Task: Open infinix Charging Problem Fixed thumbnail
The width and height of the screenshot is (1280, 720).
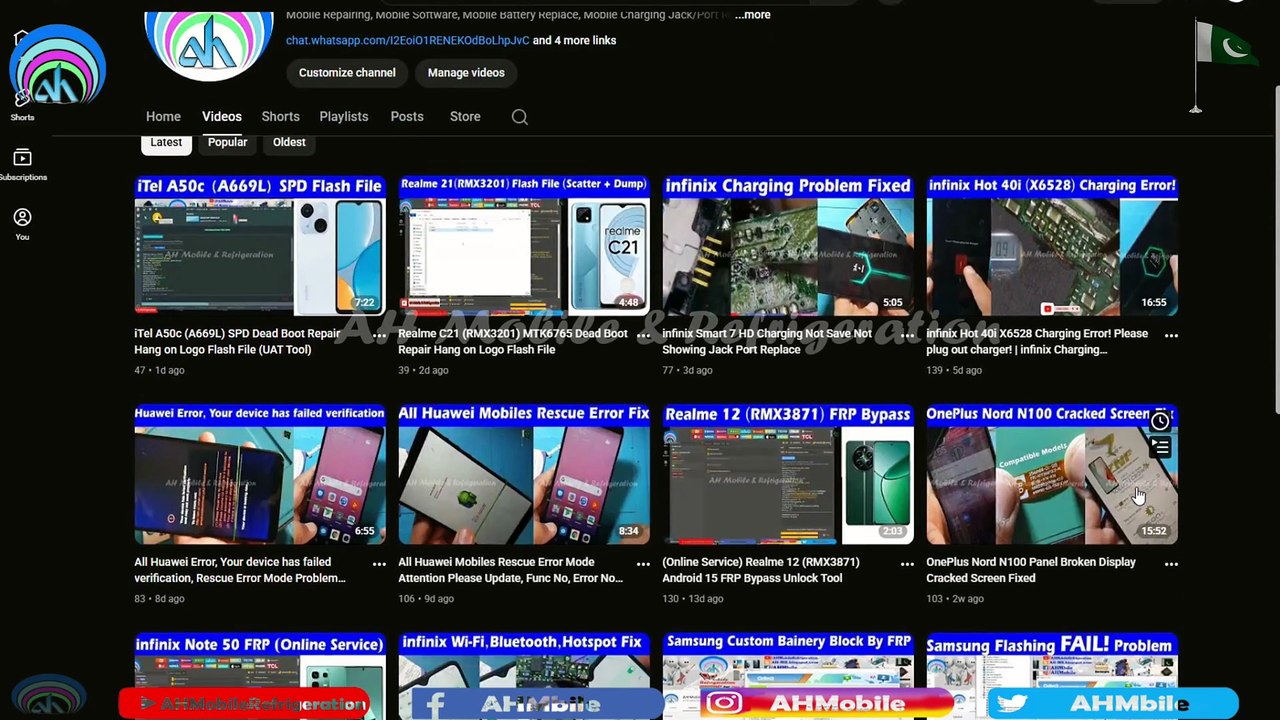Action: click(x=788, y=245)
